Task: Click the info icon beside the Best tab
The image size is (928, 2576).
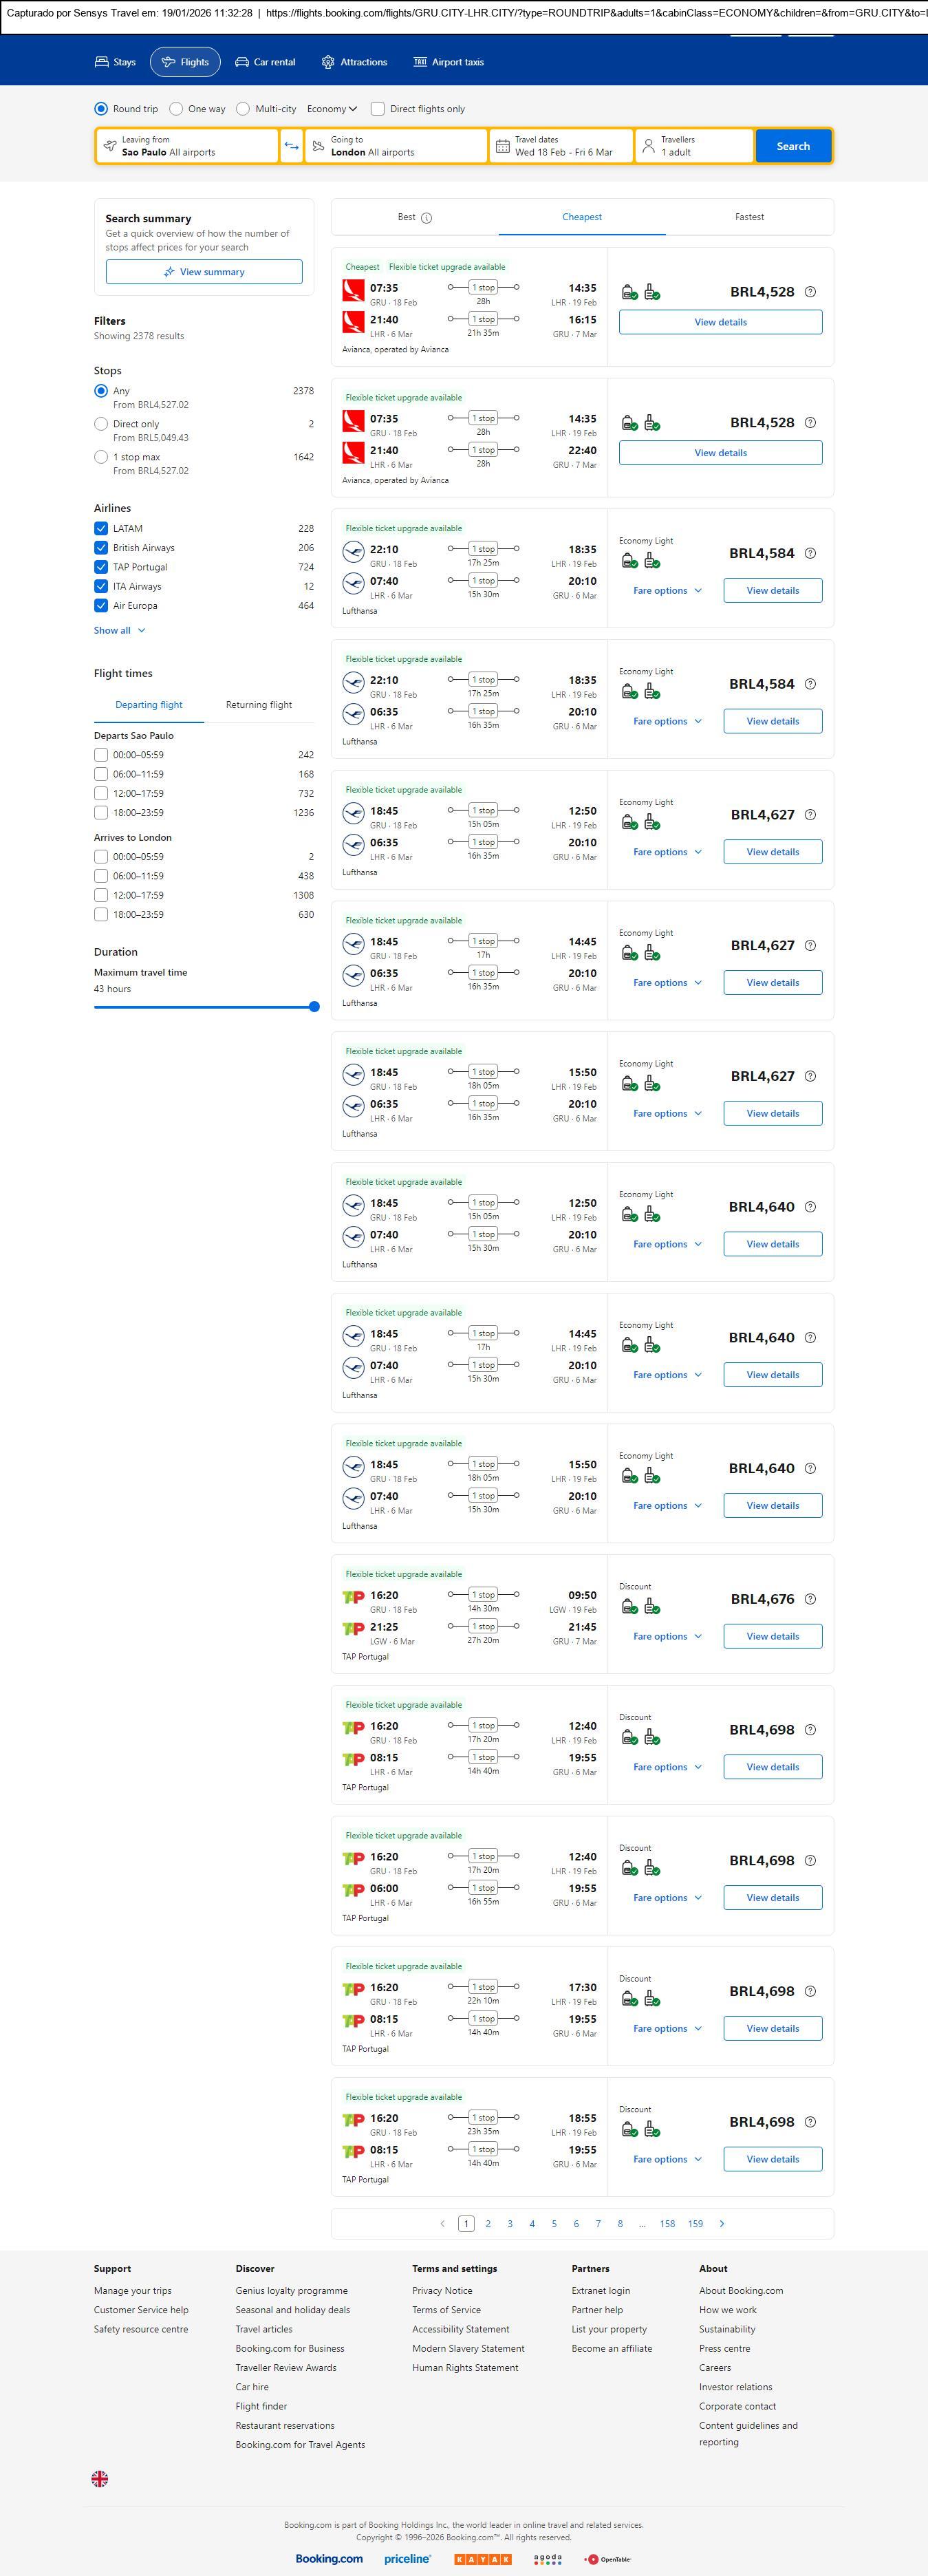Action: tap(427, 218)
